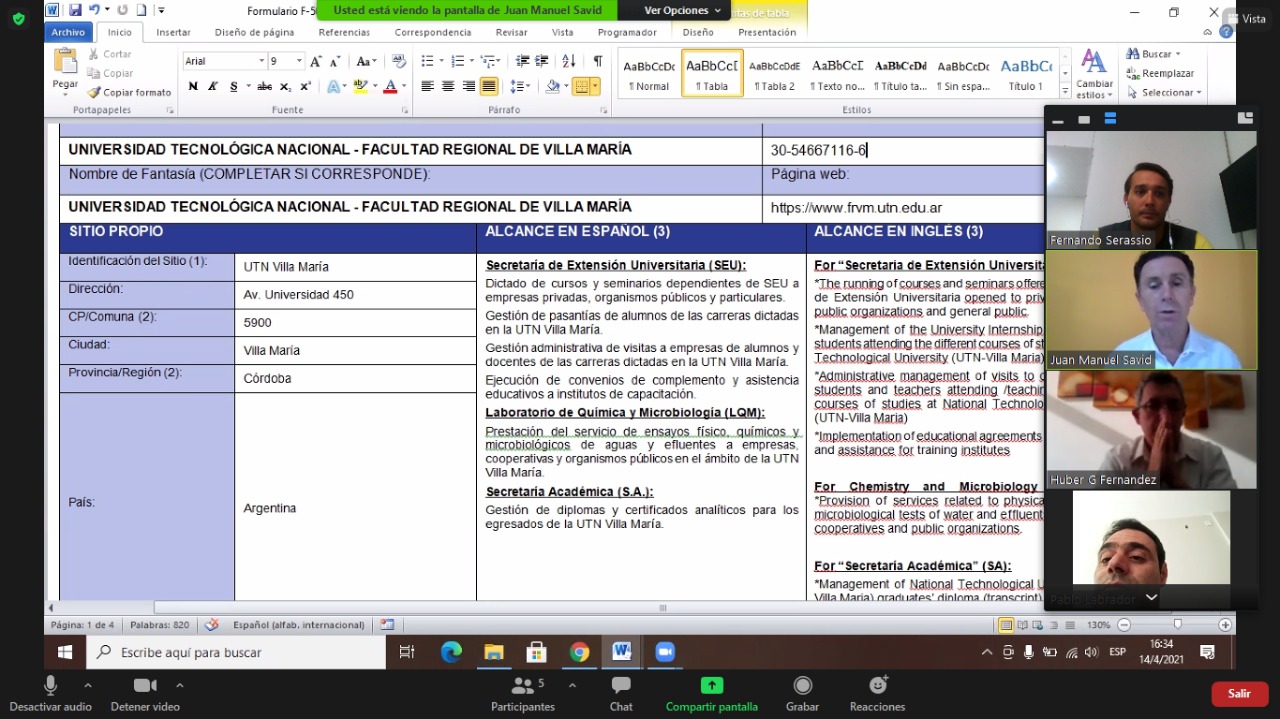The height and width of the screenshot is (719, 1280).
Task: Open the Zoom Ver Opciones menu
Action: coord(682,10)
